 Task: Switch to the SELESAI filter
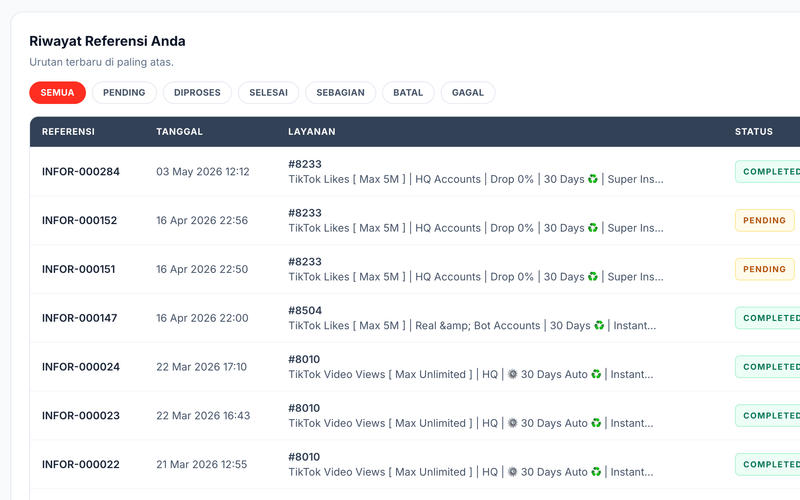point(268,92)
